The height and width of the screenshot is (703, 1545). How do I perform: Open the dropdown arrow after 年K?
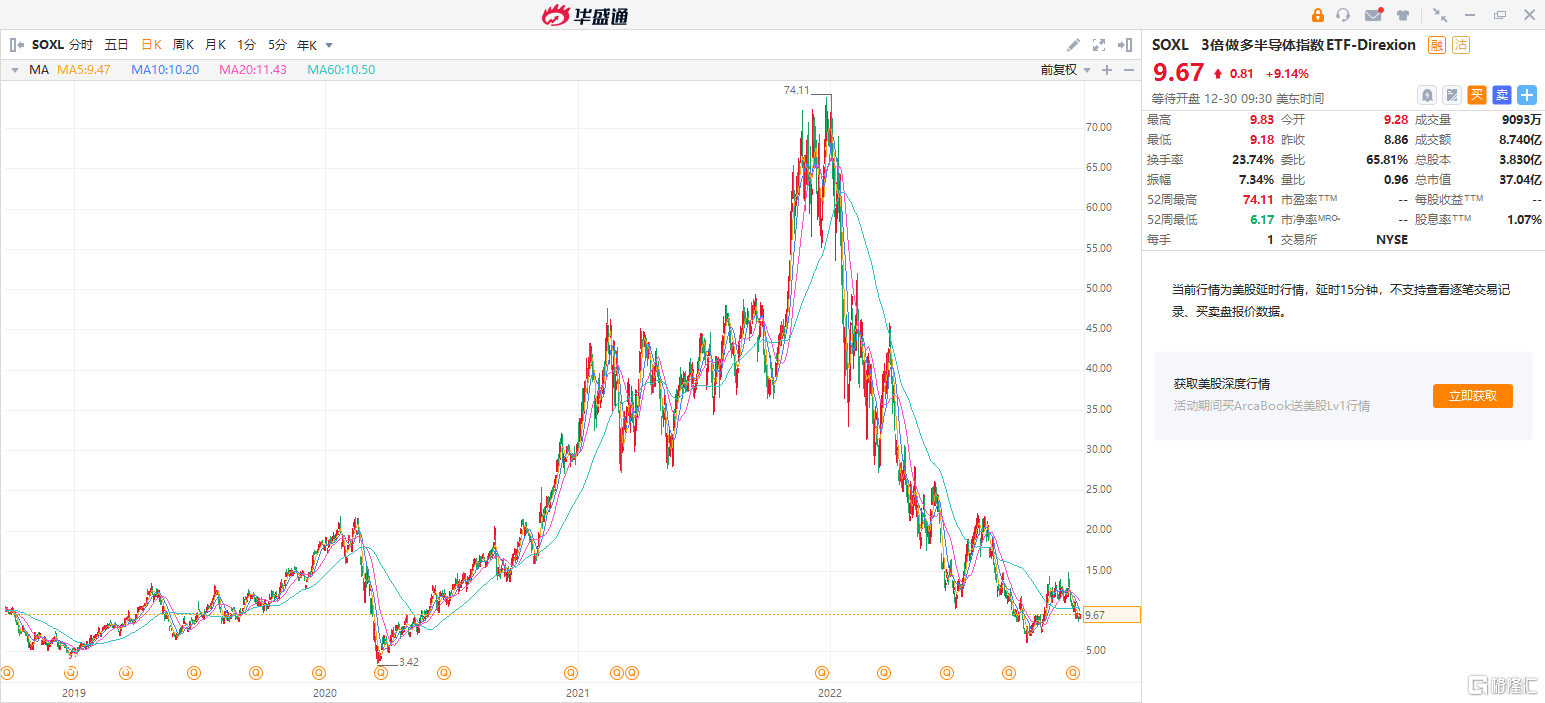point(329,45)
